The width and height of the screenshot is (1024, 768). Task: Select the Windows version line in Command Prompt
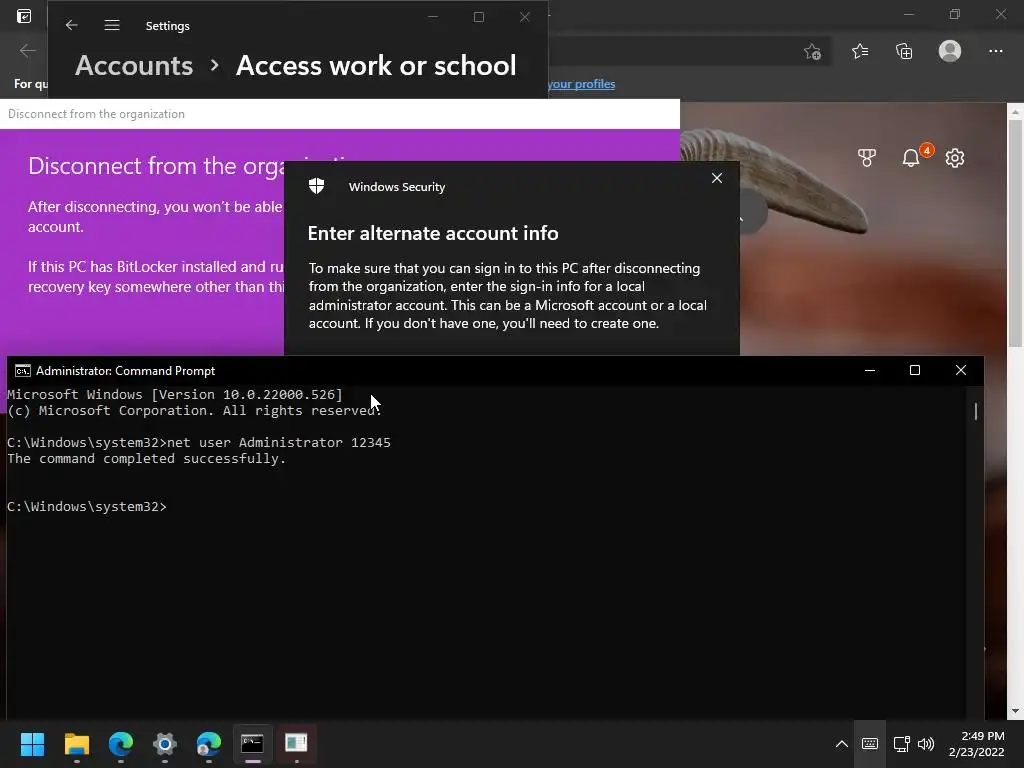click(x=175, y=394)
